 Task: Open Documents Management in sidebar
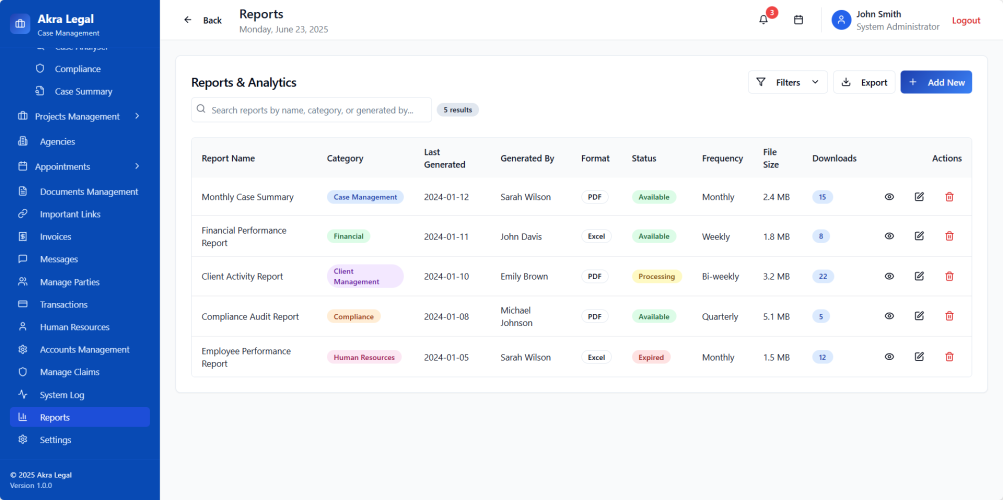pos(88,191)
